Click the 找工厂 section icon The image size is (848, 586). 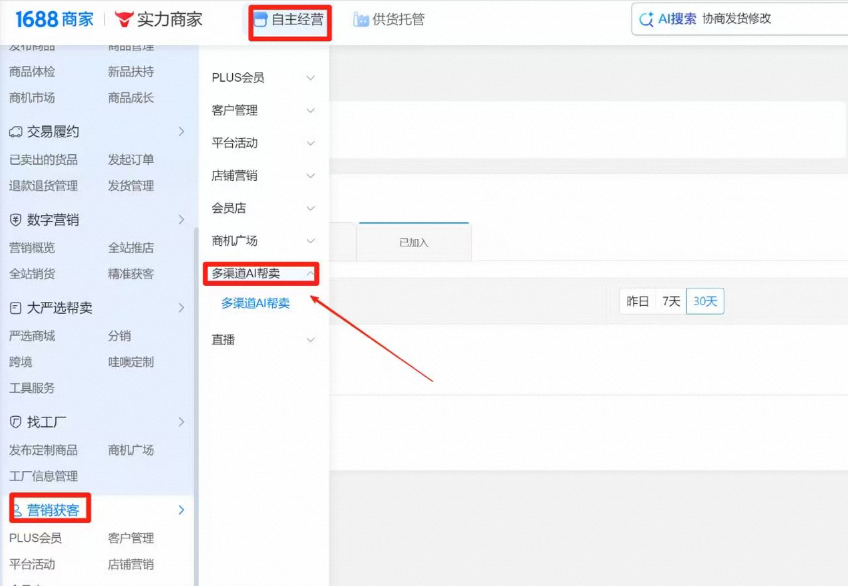16,422
